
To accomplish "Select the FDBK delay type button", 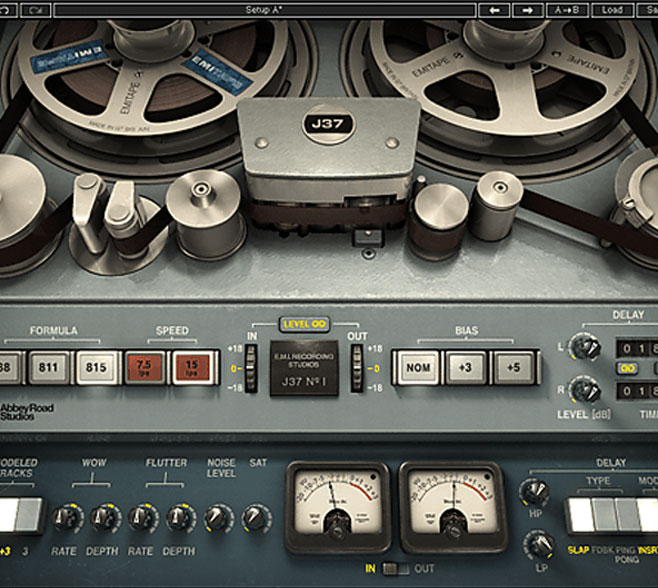I will [603, 516].
